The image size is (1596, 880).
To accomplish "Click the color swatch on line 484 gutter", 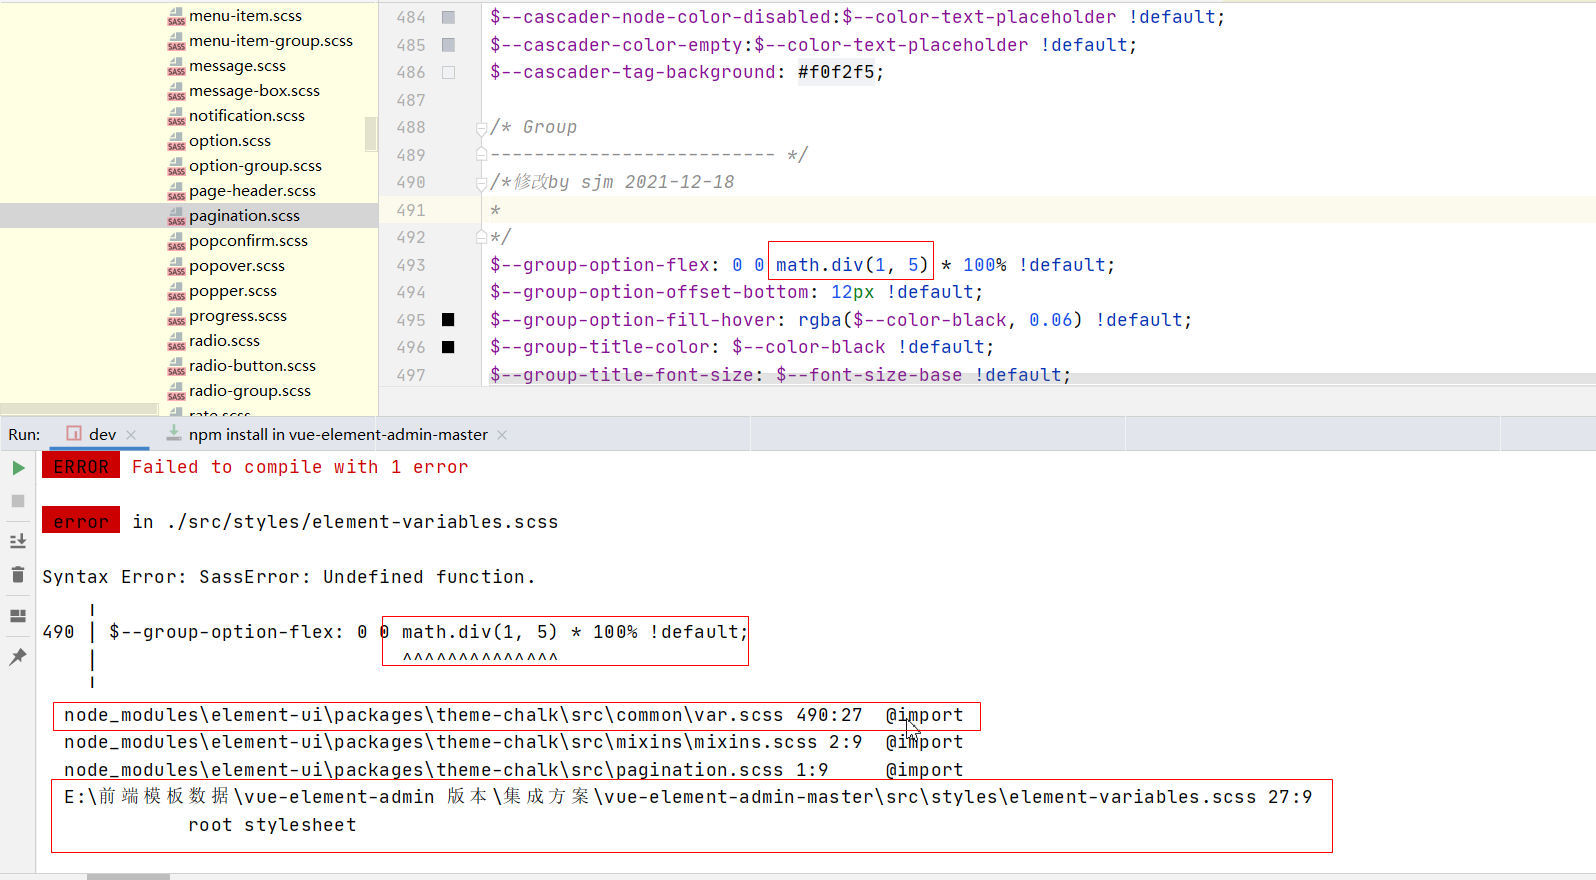I will pyautogui.click(x=448, y=17).
